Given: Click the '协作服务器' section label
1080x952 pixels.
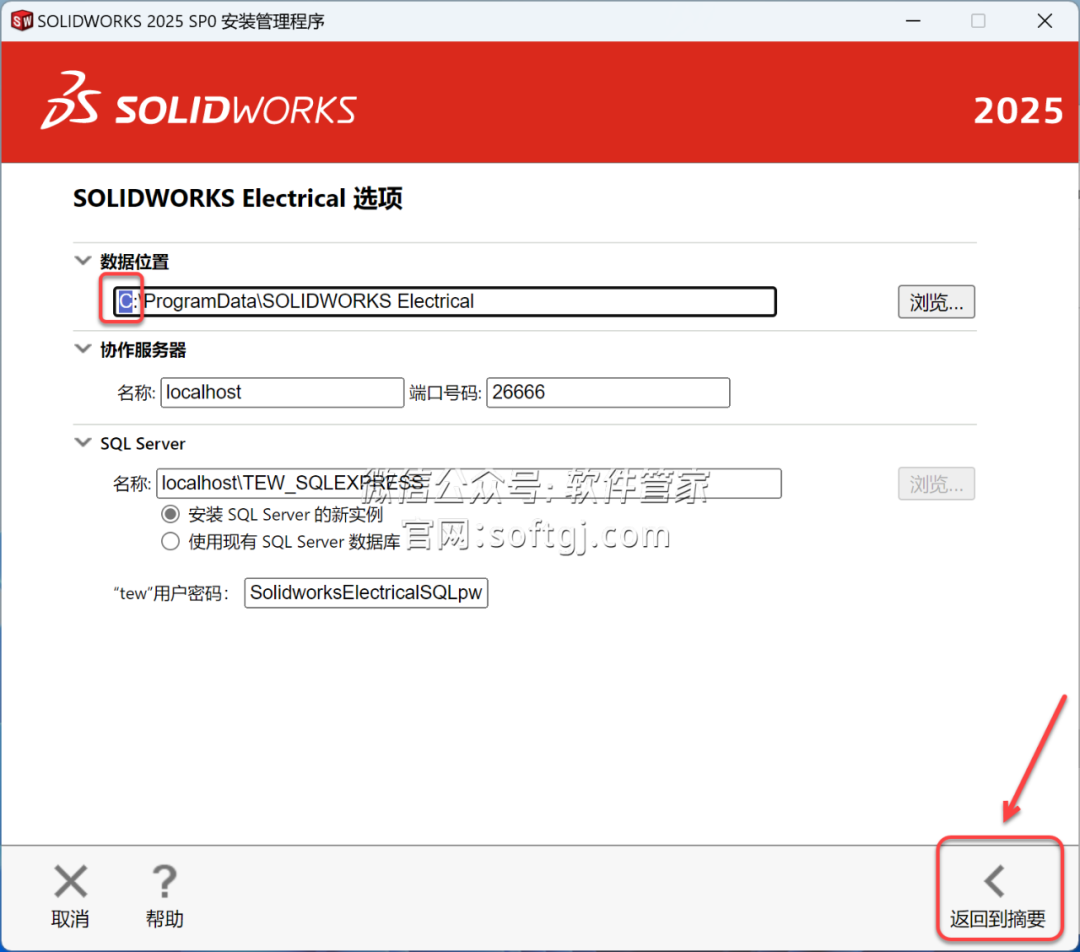Looking at the screenshot, I should point(143,350).
